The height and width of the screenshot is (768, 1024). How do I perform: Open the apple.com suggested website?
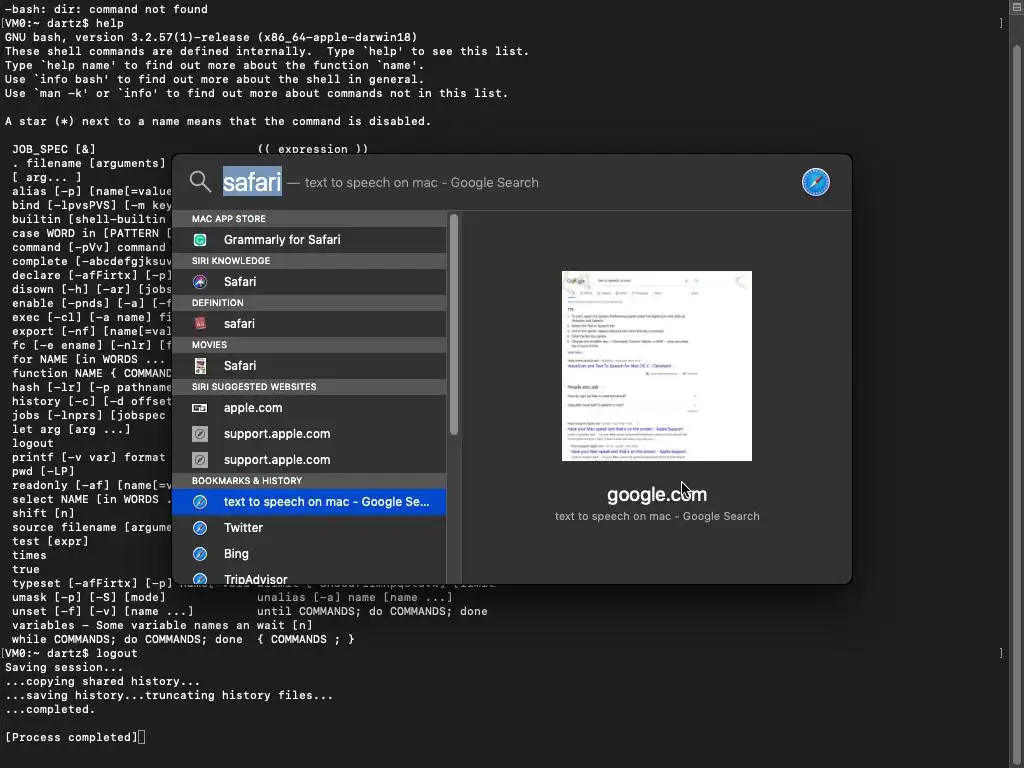[x=310, y=408]
